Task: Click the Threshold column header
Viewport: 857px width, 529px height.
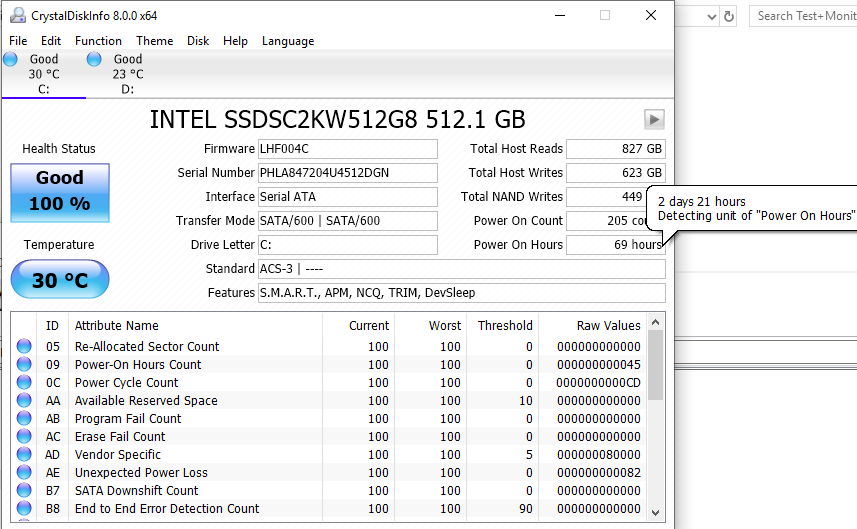Action: (x=502, y=326)
